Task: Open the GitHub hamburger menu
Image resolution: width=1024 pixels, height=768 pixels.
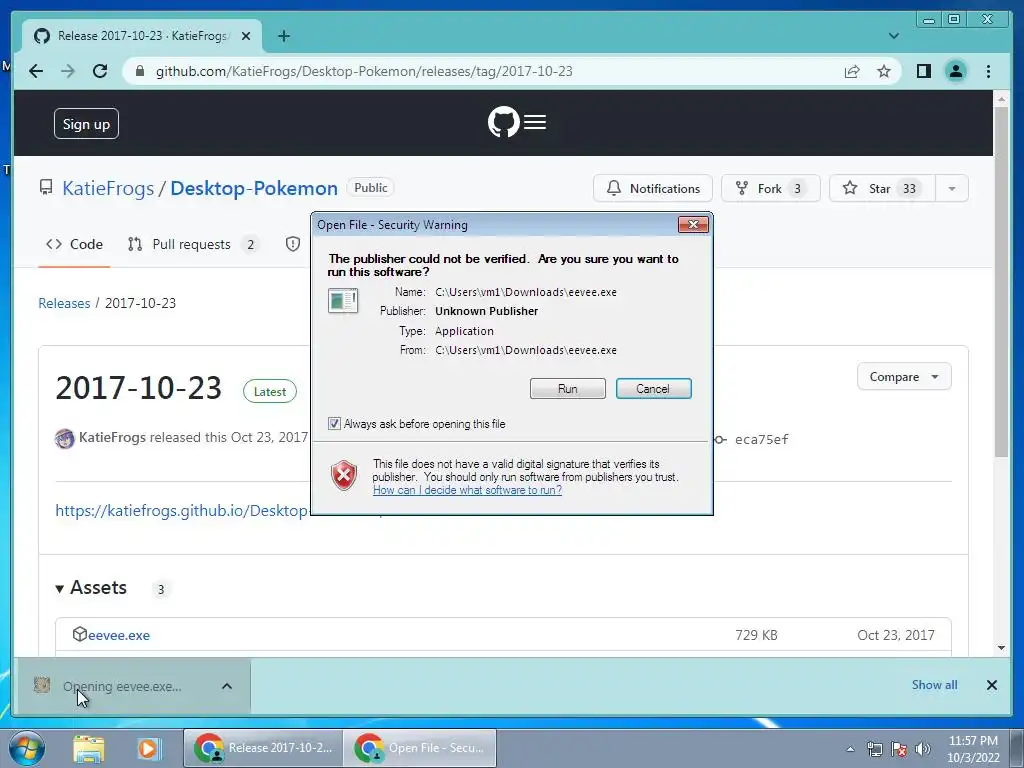Action: tap(535, 122)
